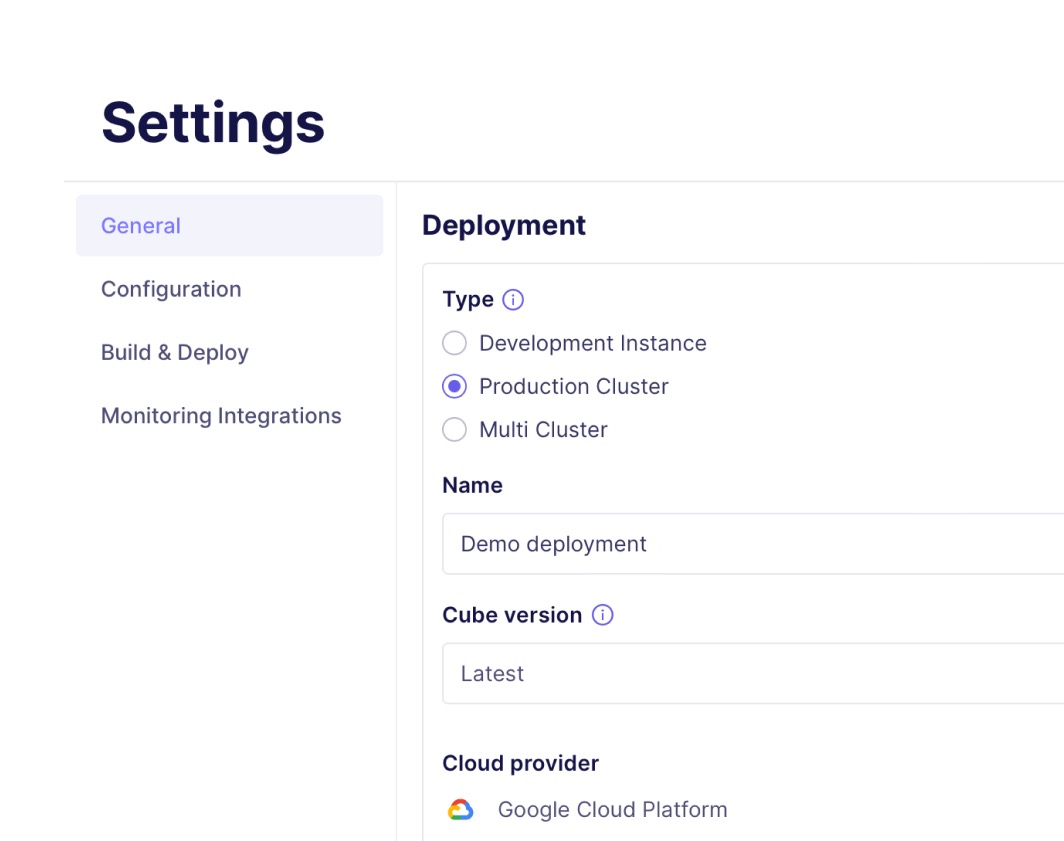Open the Cube version info tooltip
Viewport: 1064px width, 841px height.
[603, 615]
